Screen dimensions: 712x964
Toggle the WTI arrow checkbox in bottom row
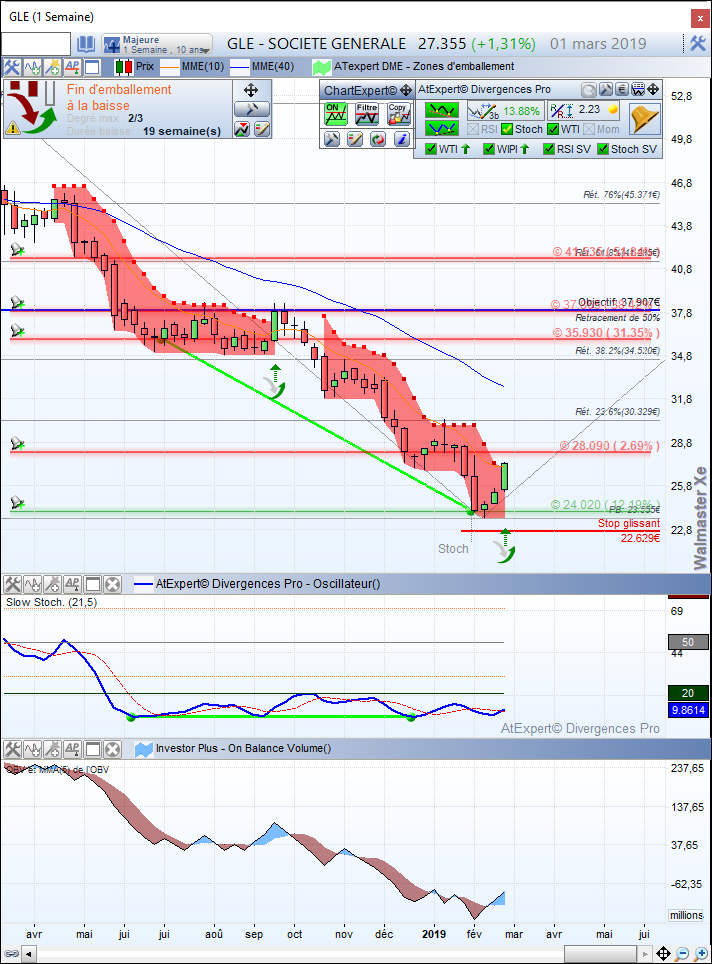pyautogui.click(x=431, y=149)
